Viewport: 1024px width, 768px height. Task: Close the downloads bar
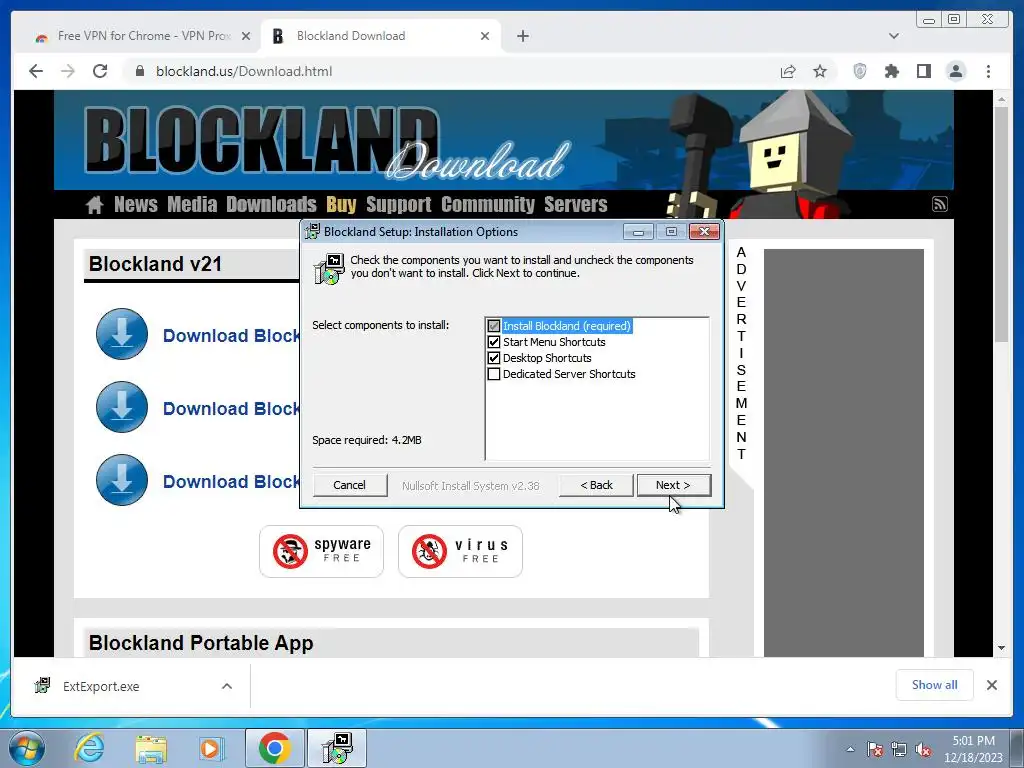tap(991, 685)
